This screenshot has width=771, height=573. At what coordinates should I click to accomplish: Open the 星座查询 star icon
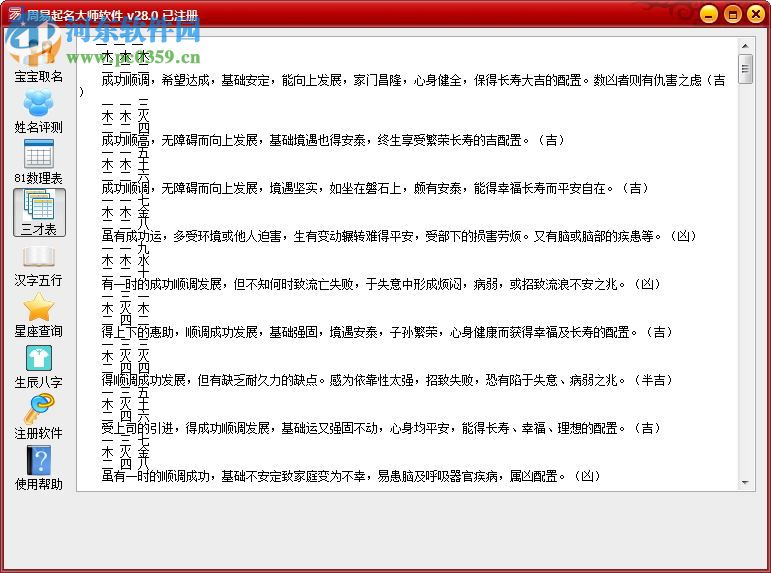pyautogui.click(x=38, y=315)
